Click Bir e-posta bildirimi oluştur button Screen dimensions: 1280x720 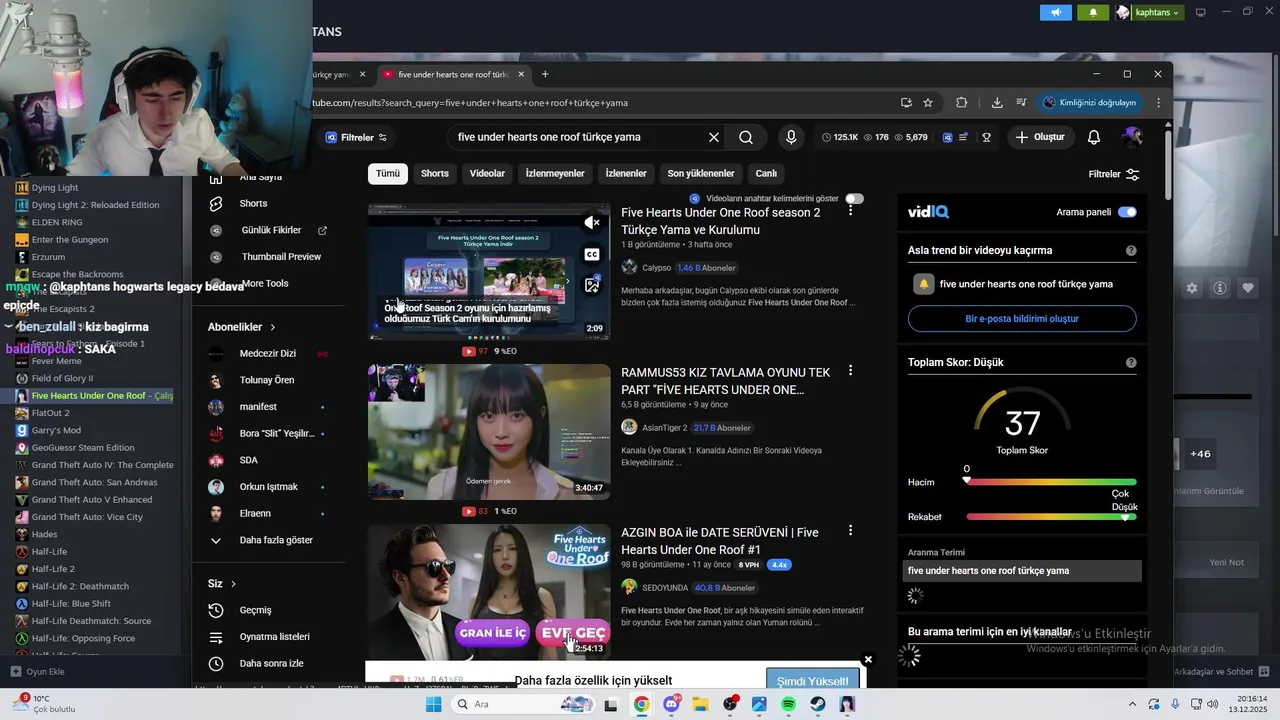click(1022, 319)
